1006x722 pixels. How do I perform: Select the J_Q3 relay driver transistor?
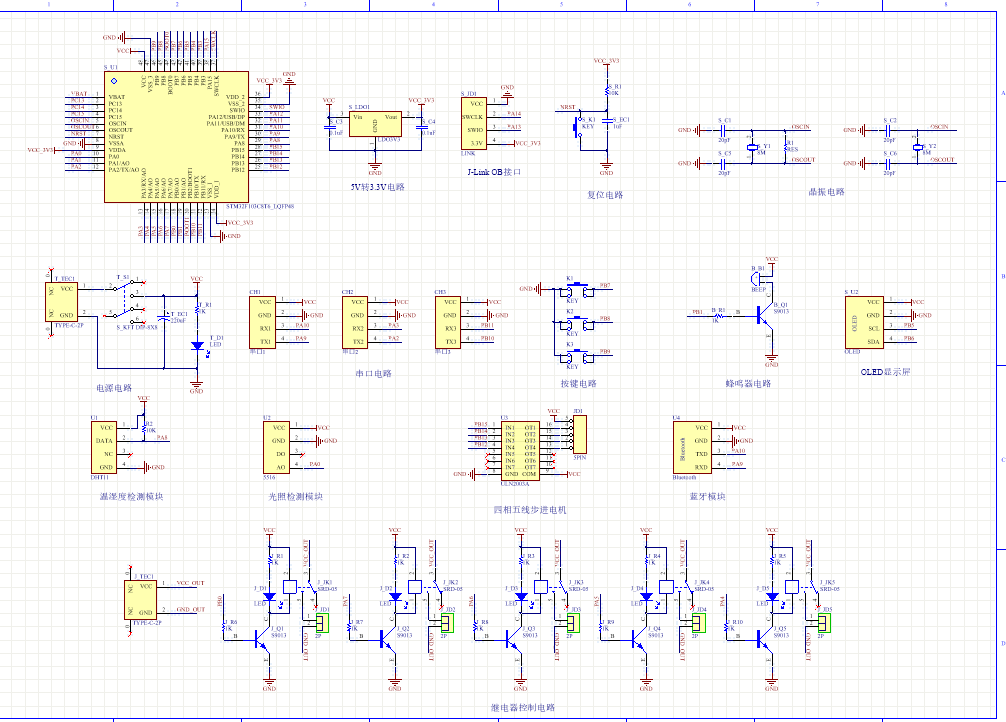(x=518, y=635)
